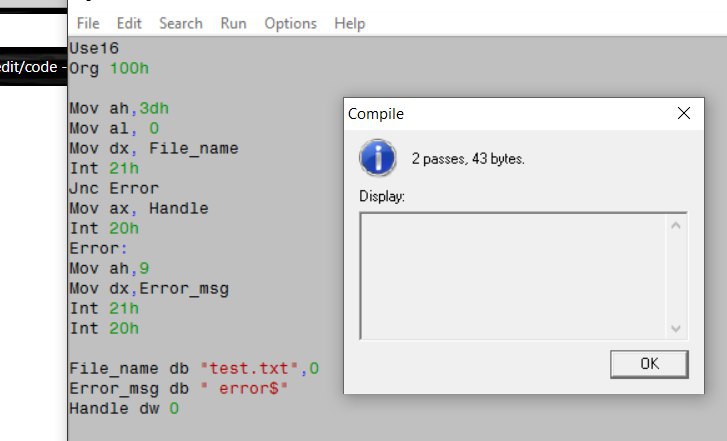Click the 'Error:' label line
727x441 pixels.
click(x=98, y=248)
